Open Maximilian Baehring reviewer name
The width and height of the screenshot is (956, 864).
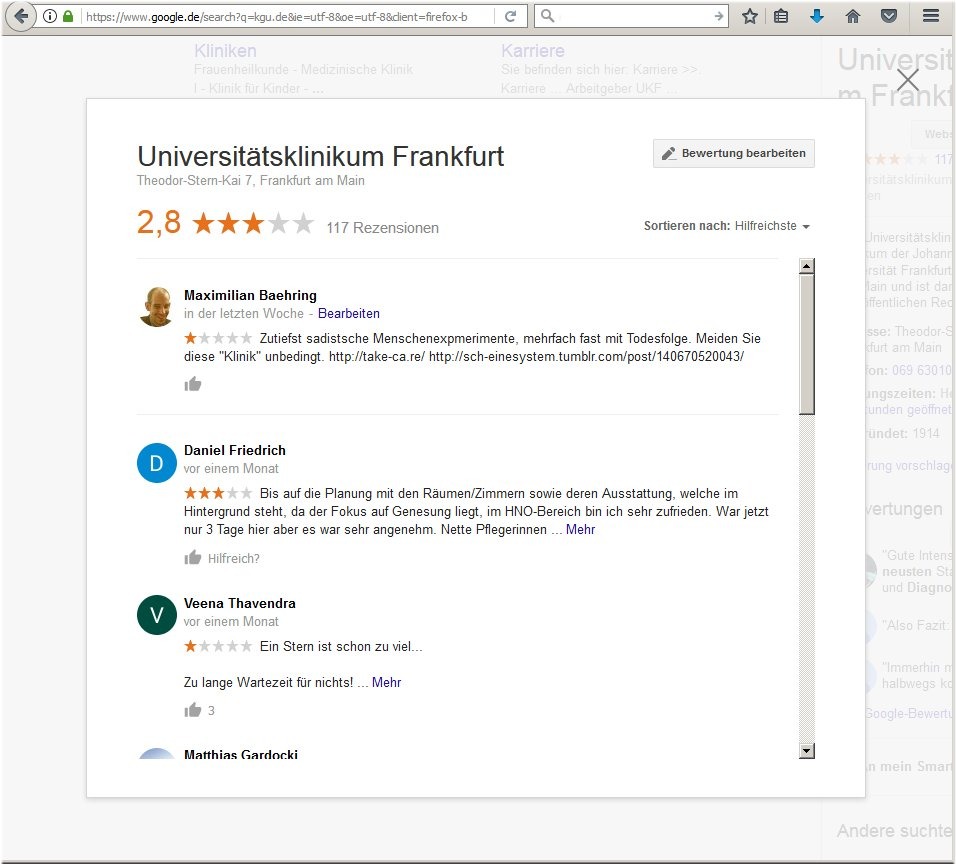click(250, 295)
